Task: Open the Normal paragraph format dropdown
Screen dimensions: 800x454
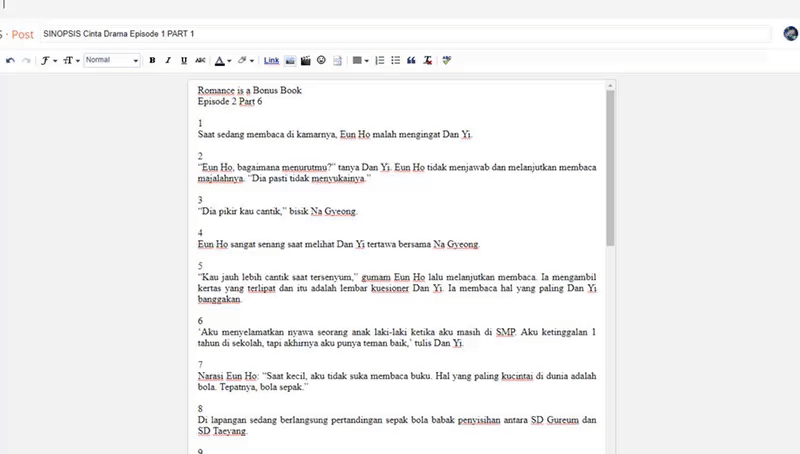Action: [112, 60]
